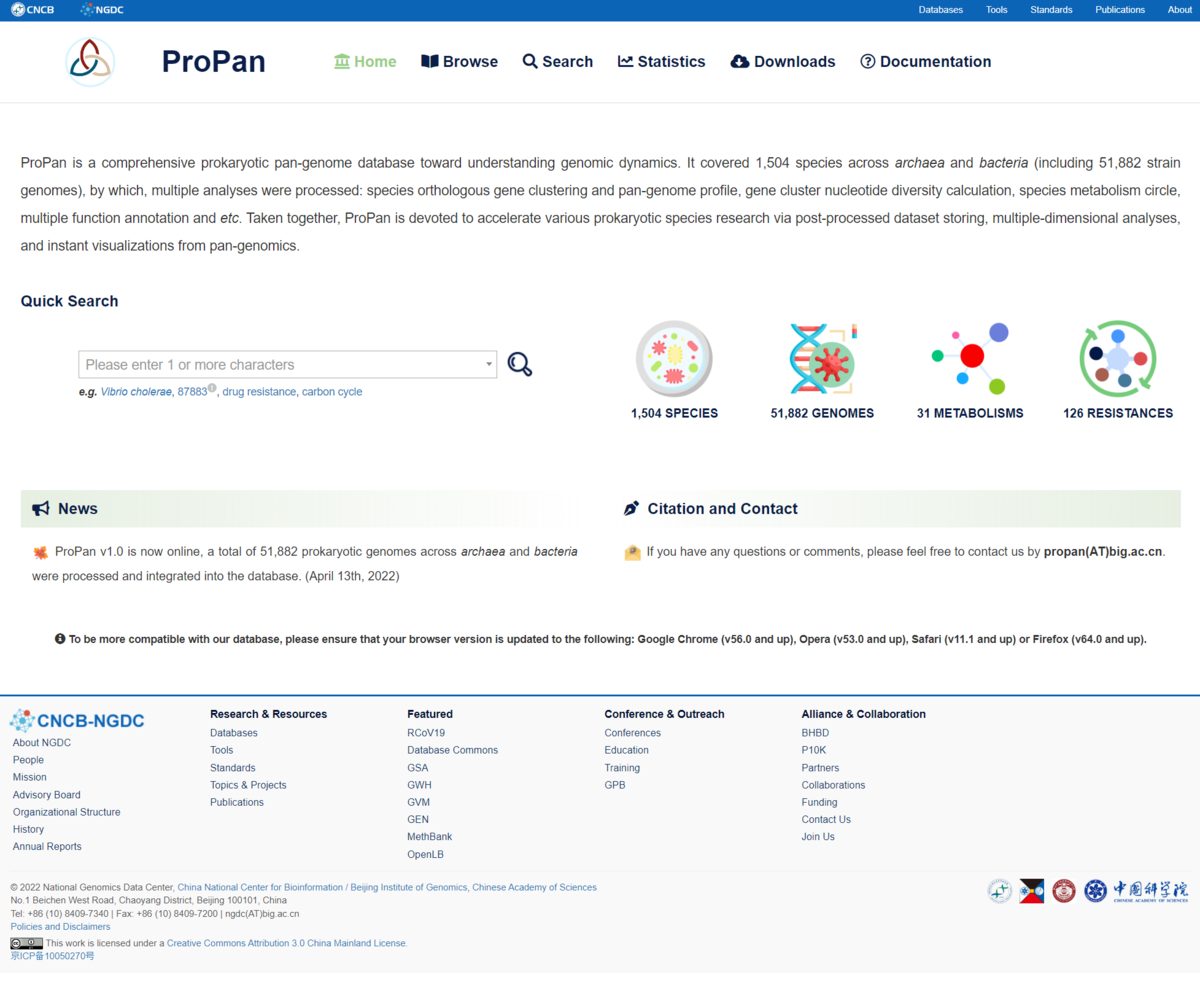
Task: Open the 126 Resistances cycle icon
Action: pyautogui.click(x=1118, y=359)
